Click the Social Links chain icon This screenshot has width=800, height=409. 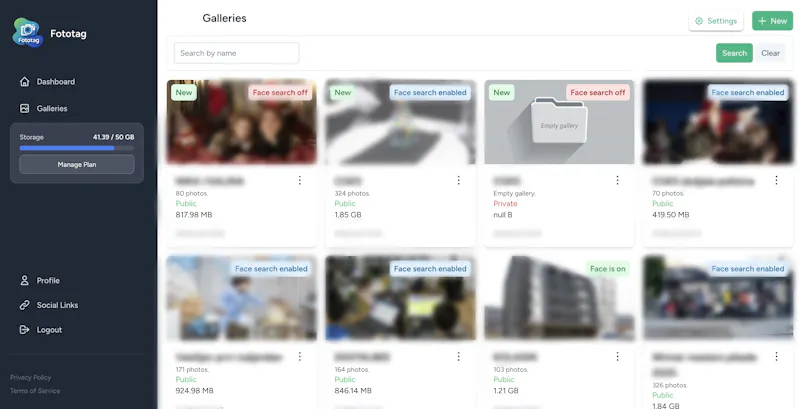click(24, 305)
